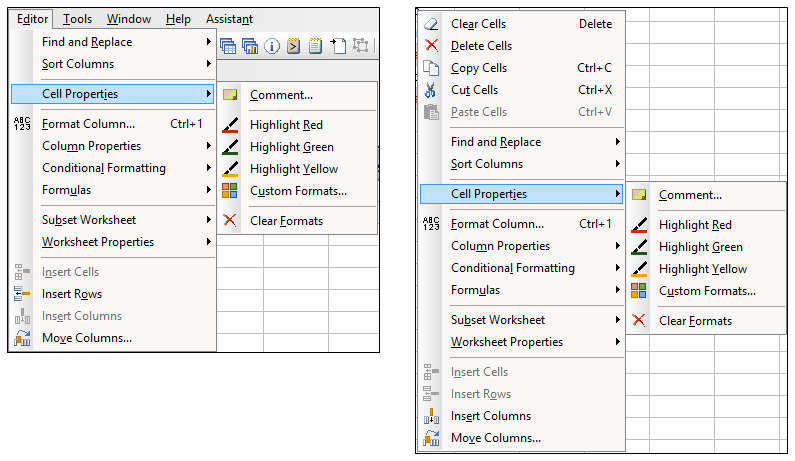Apply Highlight Green from Editor submenu
This screenshot has width=795, height=461.
tap(292, 147)
